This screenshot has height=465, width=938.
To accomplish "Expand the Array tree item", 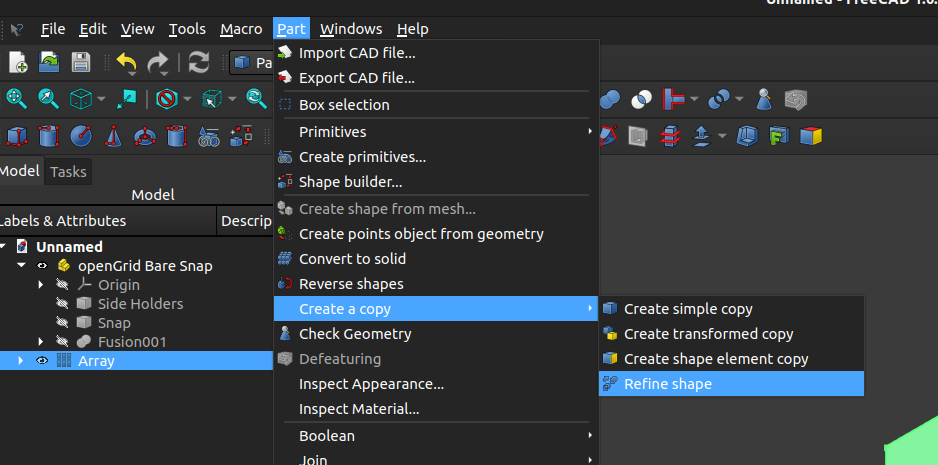I will 21,361.
